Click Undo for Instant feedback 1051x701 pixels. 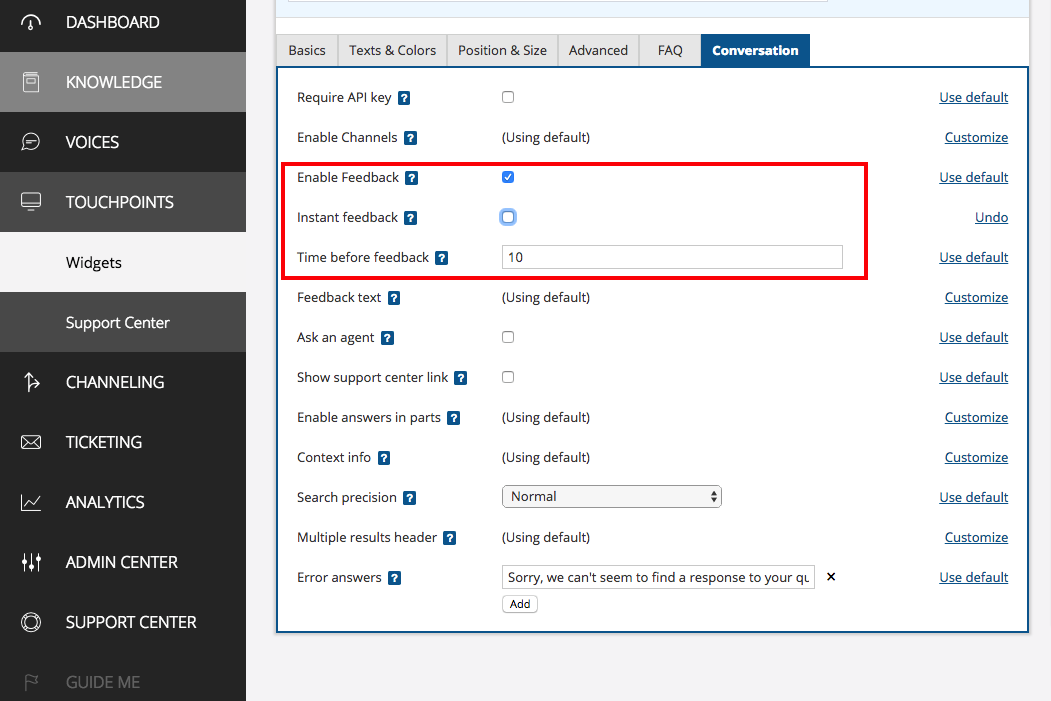click(x=991, y=217)
